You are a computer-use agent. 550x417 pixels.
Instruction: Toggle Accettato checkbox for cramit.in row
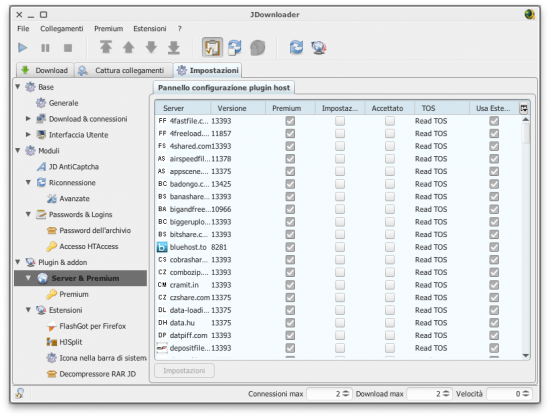pyautogui.click(x=390, y=285)
